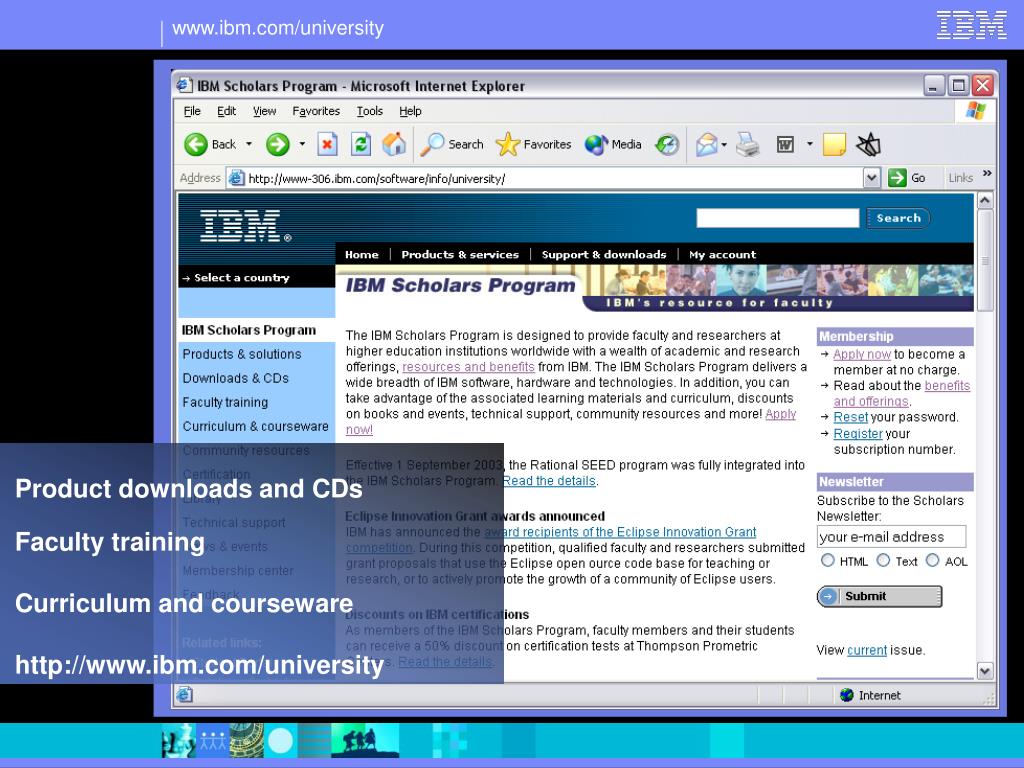Open Curriculum & courseware in sidebar

click(x=255, y=426)
